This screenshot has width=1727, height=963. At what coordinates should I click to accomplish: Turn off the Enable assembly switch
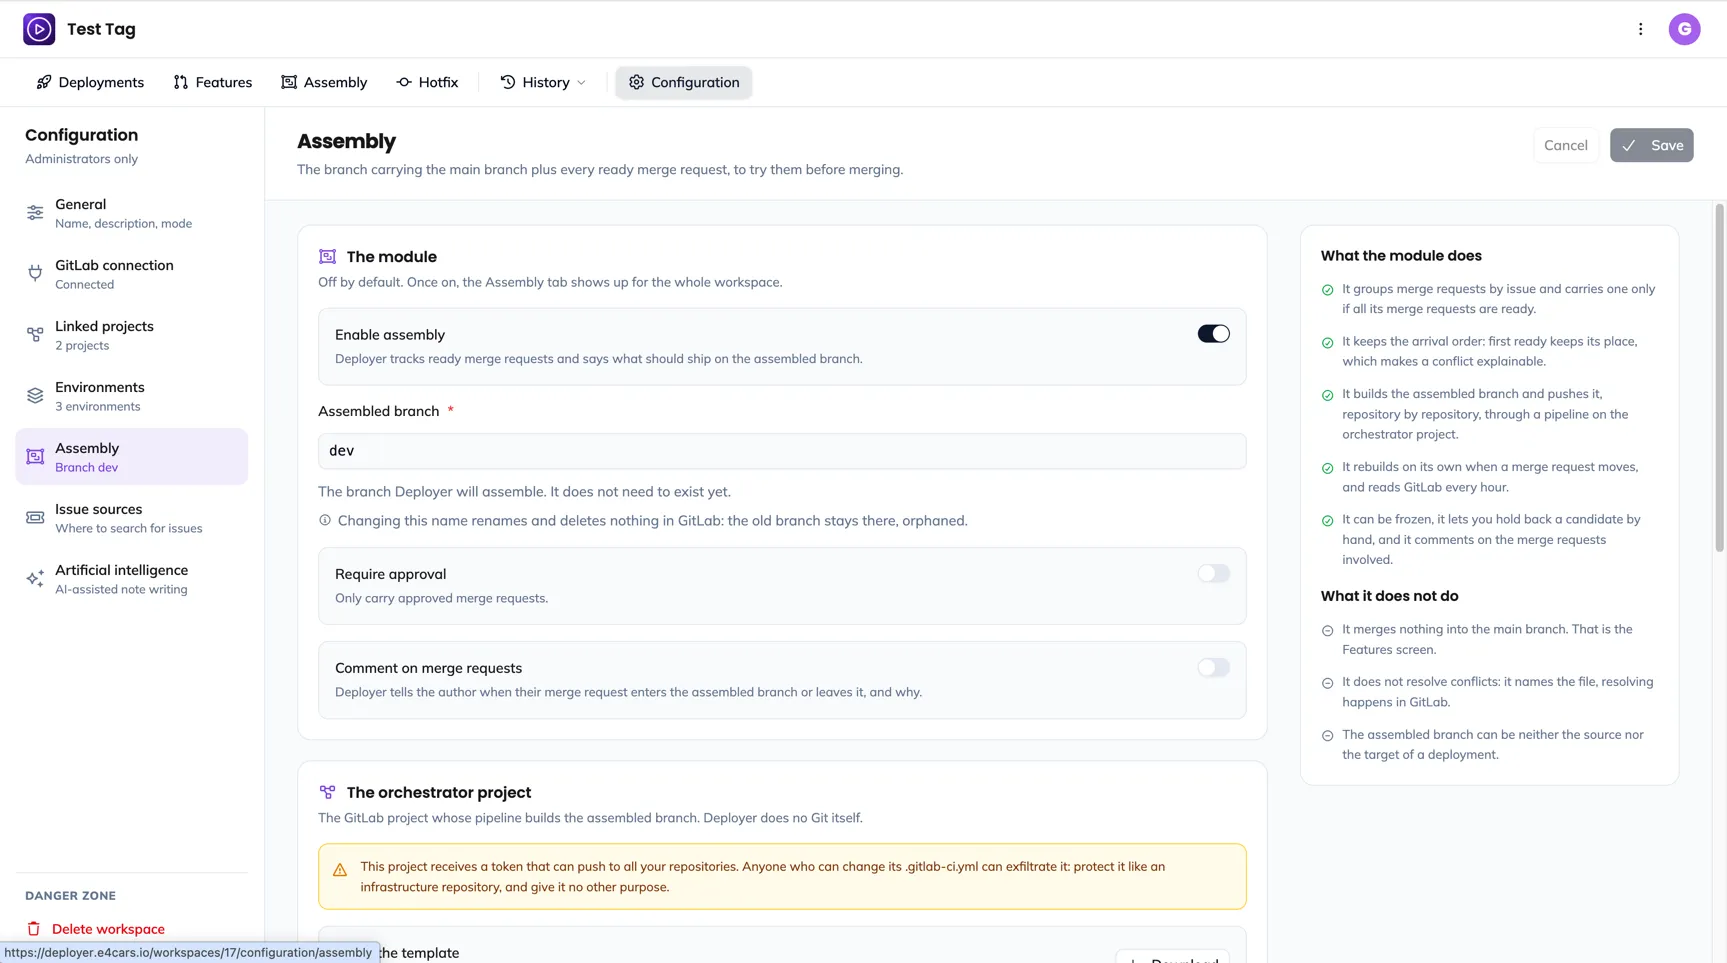(x=1213, y=334)
